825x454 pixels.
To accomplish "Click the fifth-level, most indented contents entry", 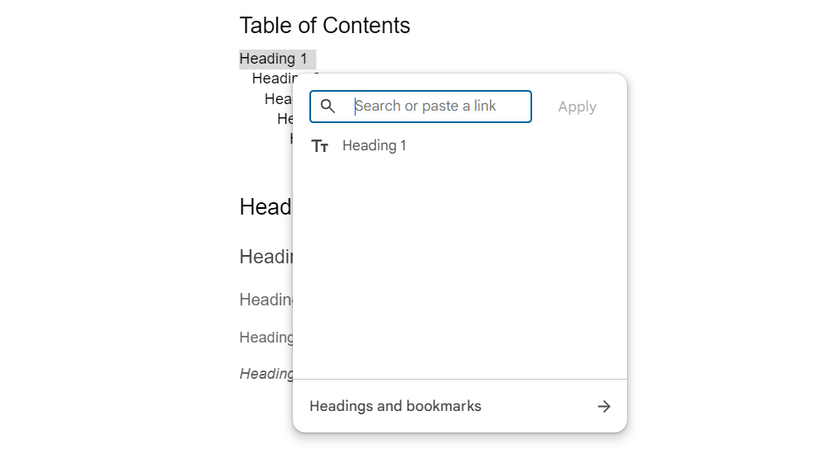I will pos(291,138).
